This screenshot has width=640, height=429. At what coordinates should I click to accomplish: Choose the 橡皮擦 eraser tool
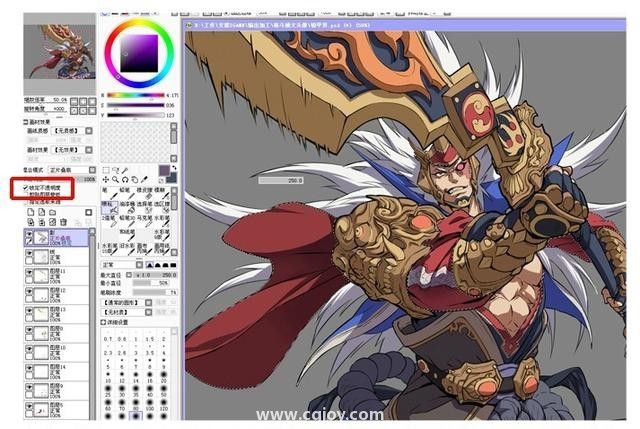click(x=144, y=194)
